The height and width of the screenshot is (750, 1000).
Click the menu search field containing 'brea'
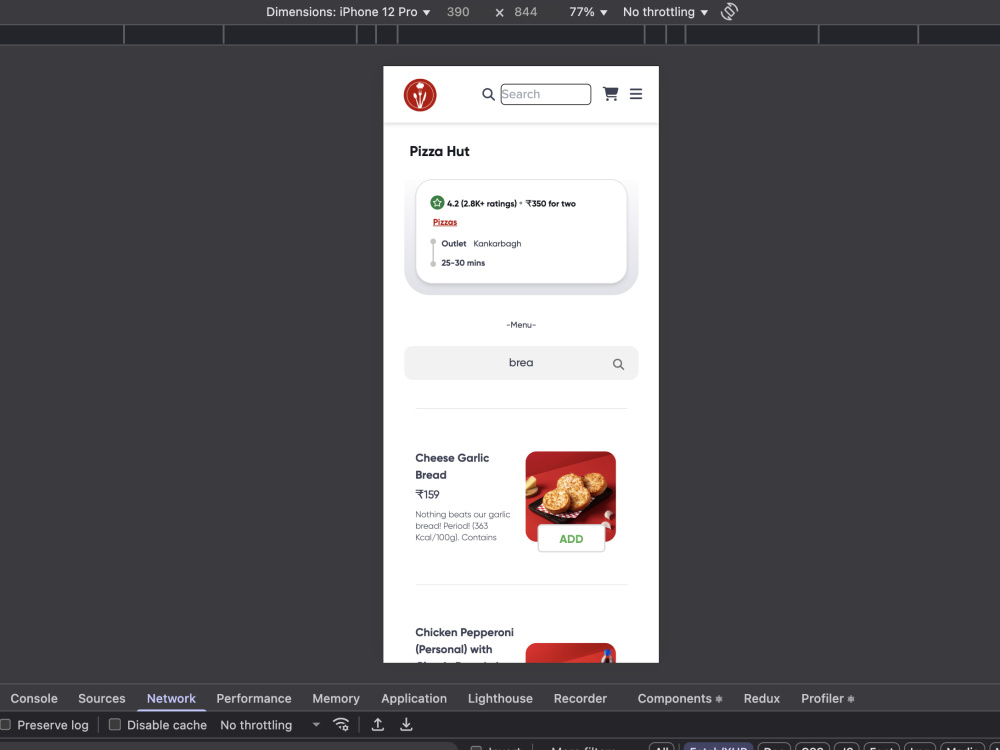[521, 363]
